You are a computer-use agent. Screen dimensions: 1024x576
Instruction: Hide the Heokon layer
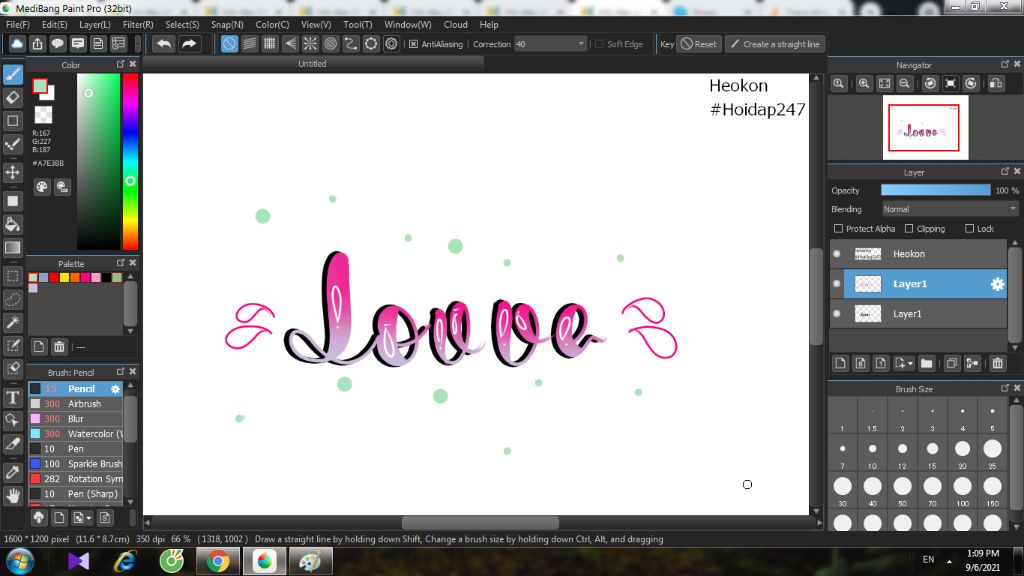point(837,253)
